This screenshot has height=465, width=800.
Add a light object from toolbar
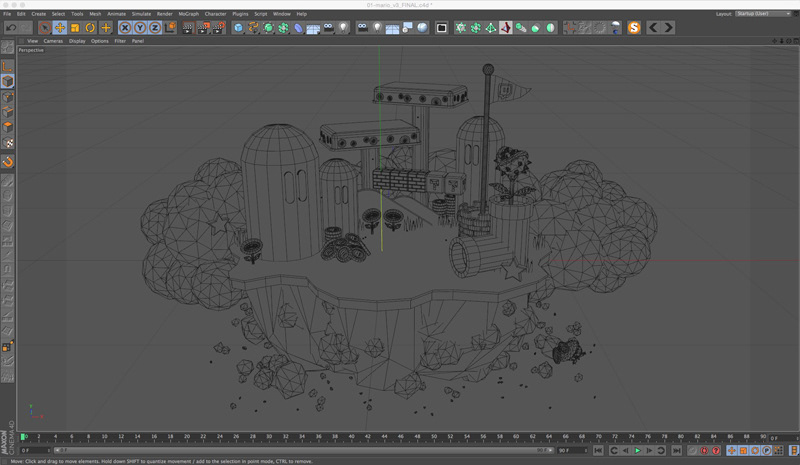pyautogui.click(x=343, y=28)
